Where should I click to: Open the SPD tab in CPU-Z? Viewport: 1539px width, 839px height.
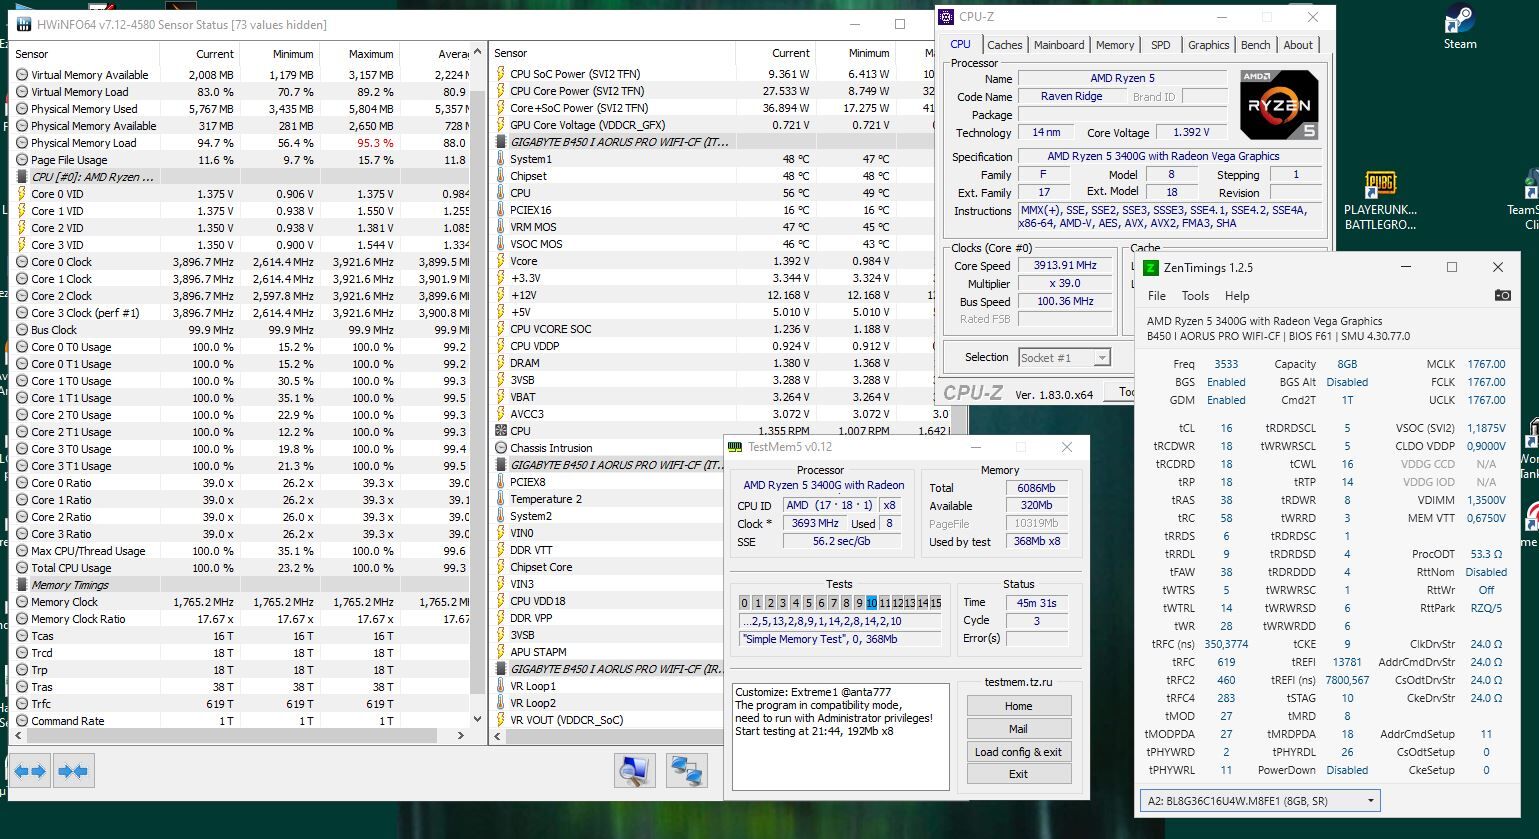pyautogui.click(x=1160, y=45)
